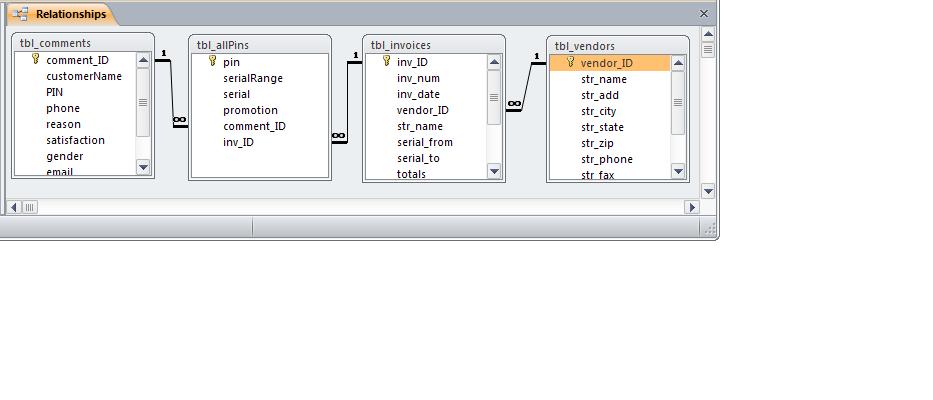Select the serial field in tbl_allPins

[237, 94]
